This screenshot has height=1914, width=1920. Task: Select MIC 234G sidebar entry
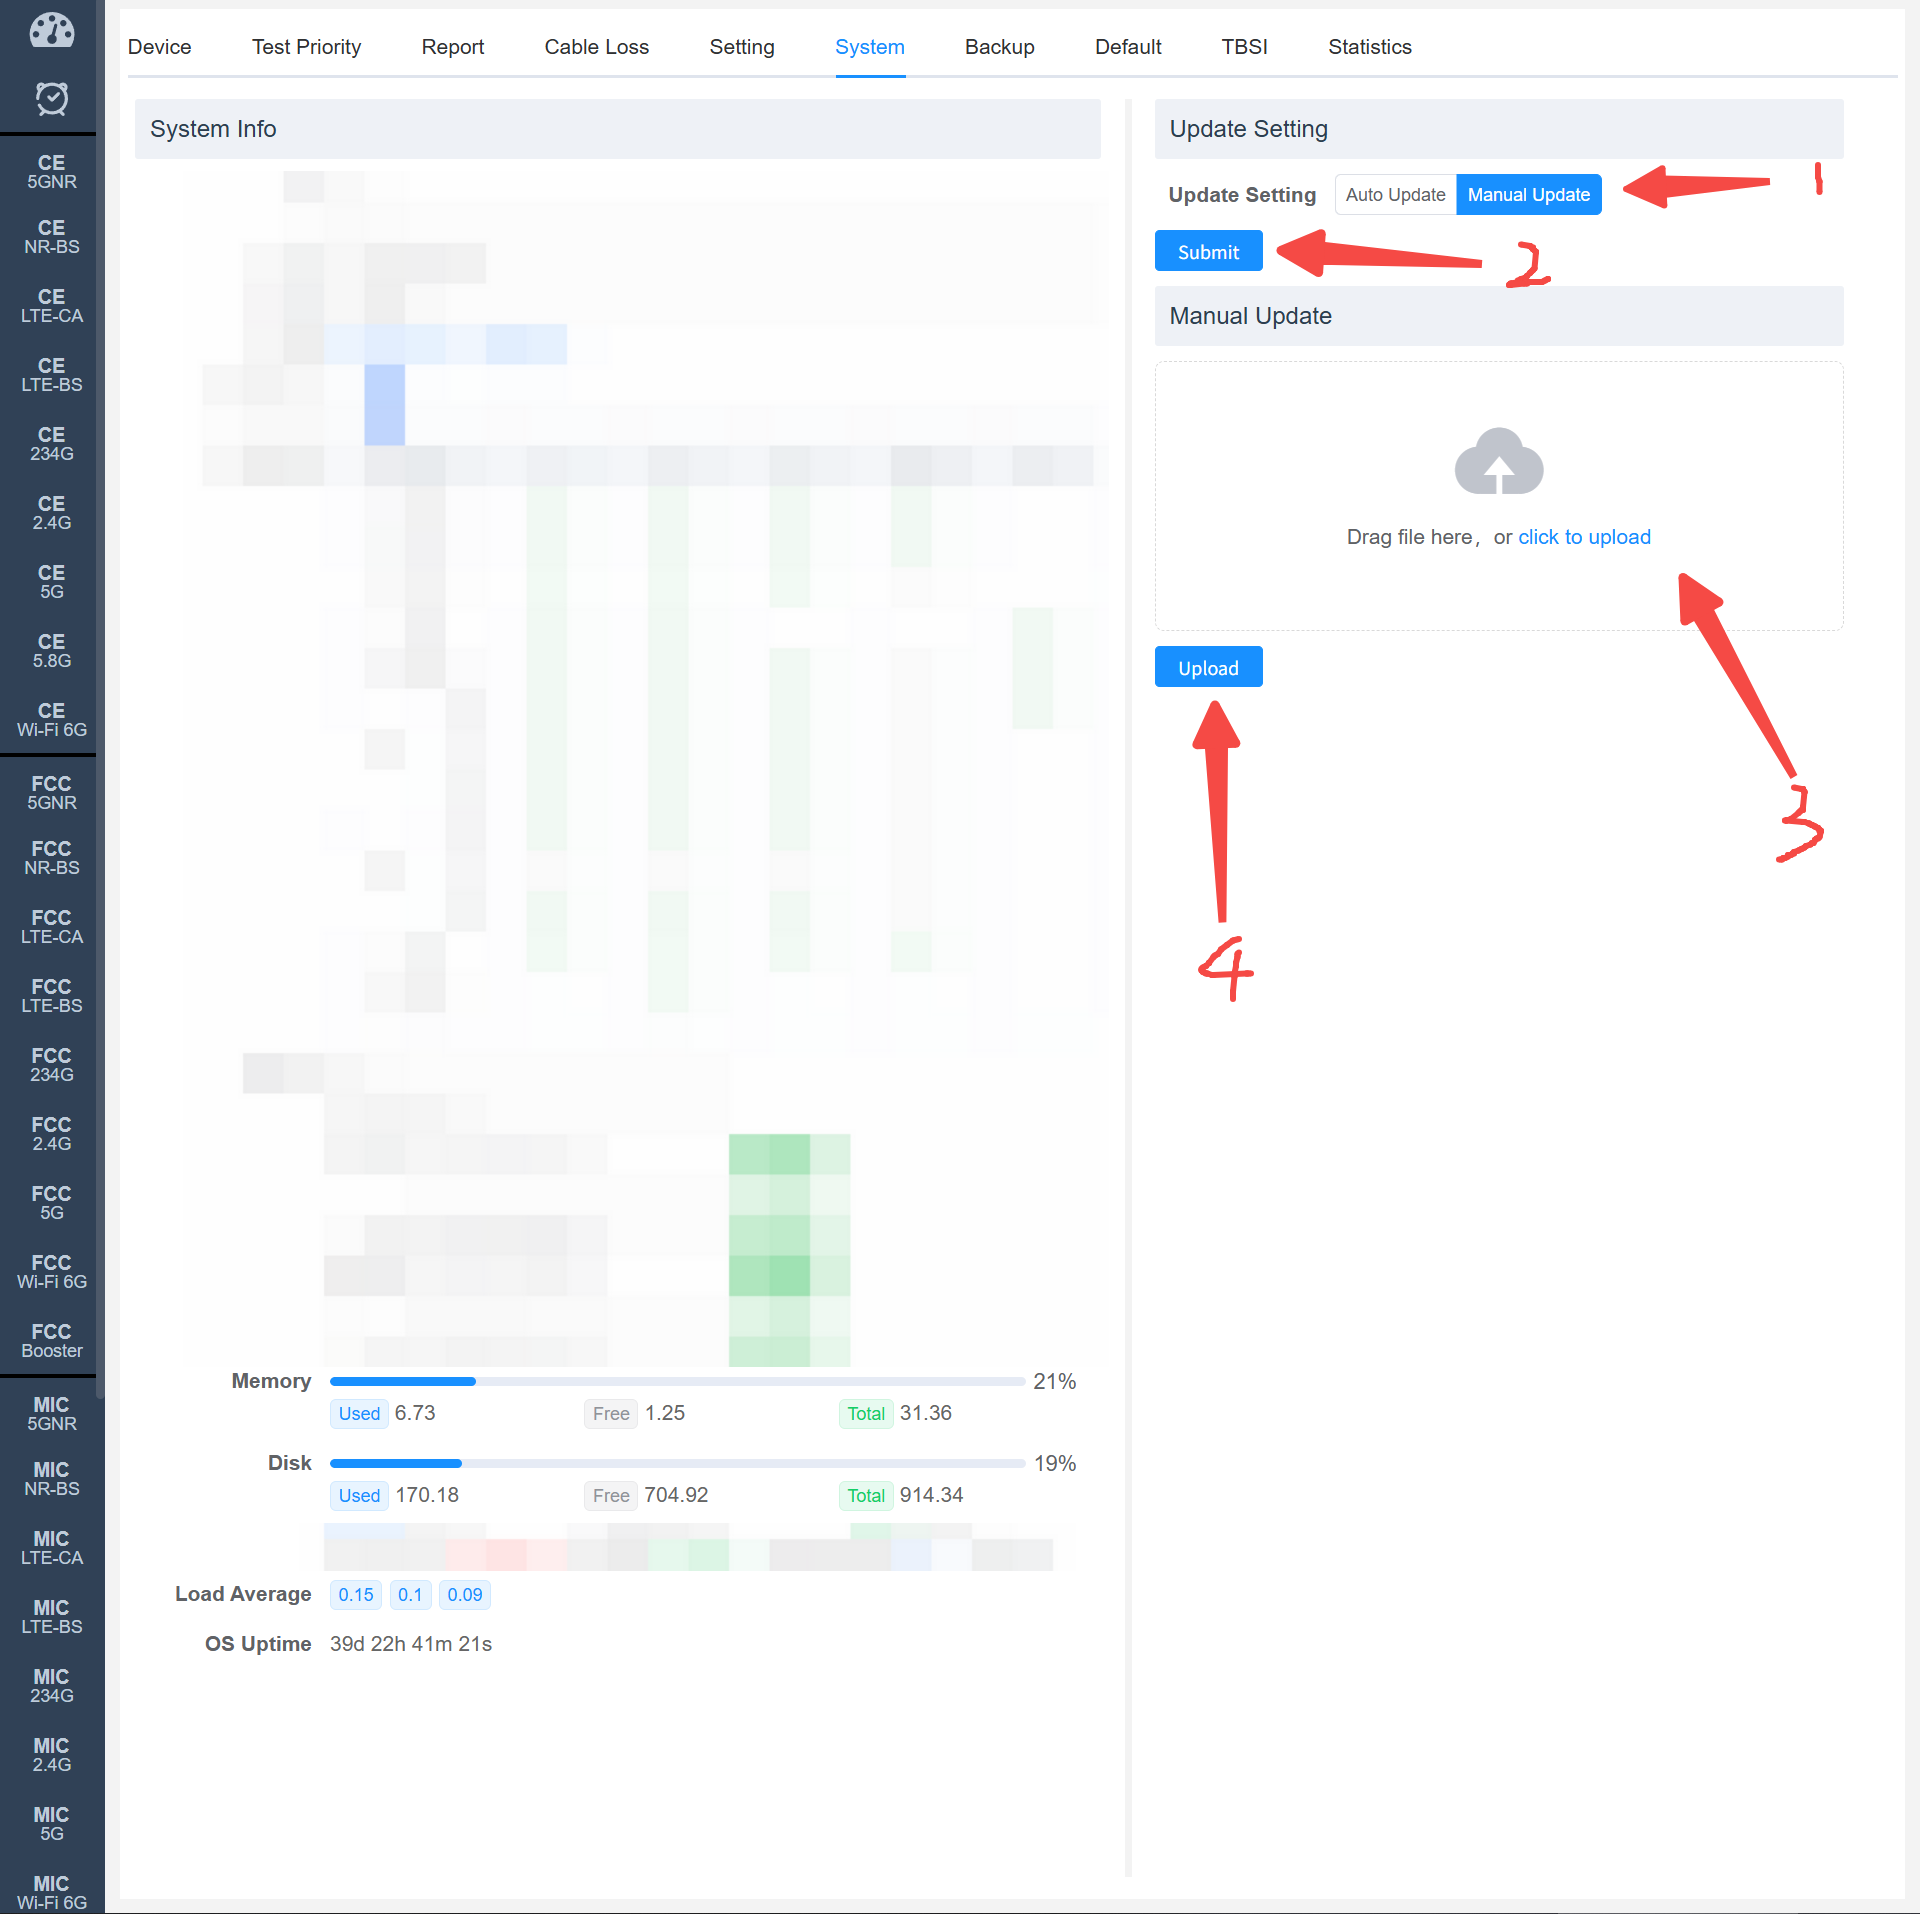pos(51,1686)
